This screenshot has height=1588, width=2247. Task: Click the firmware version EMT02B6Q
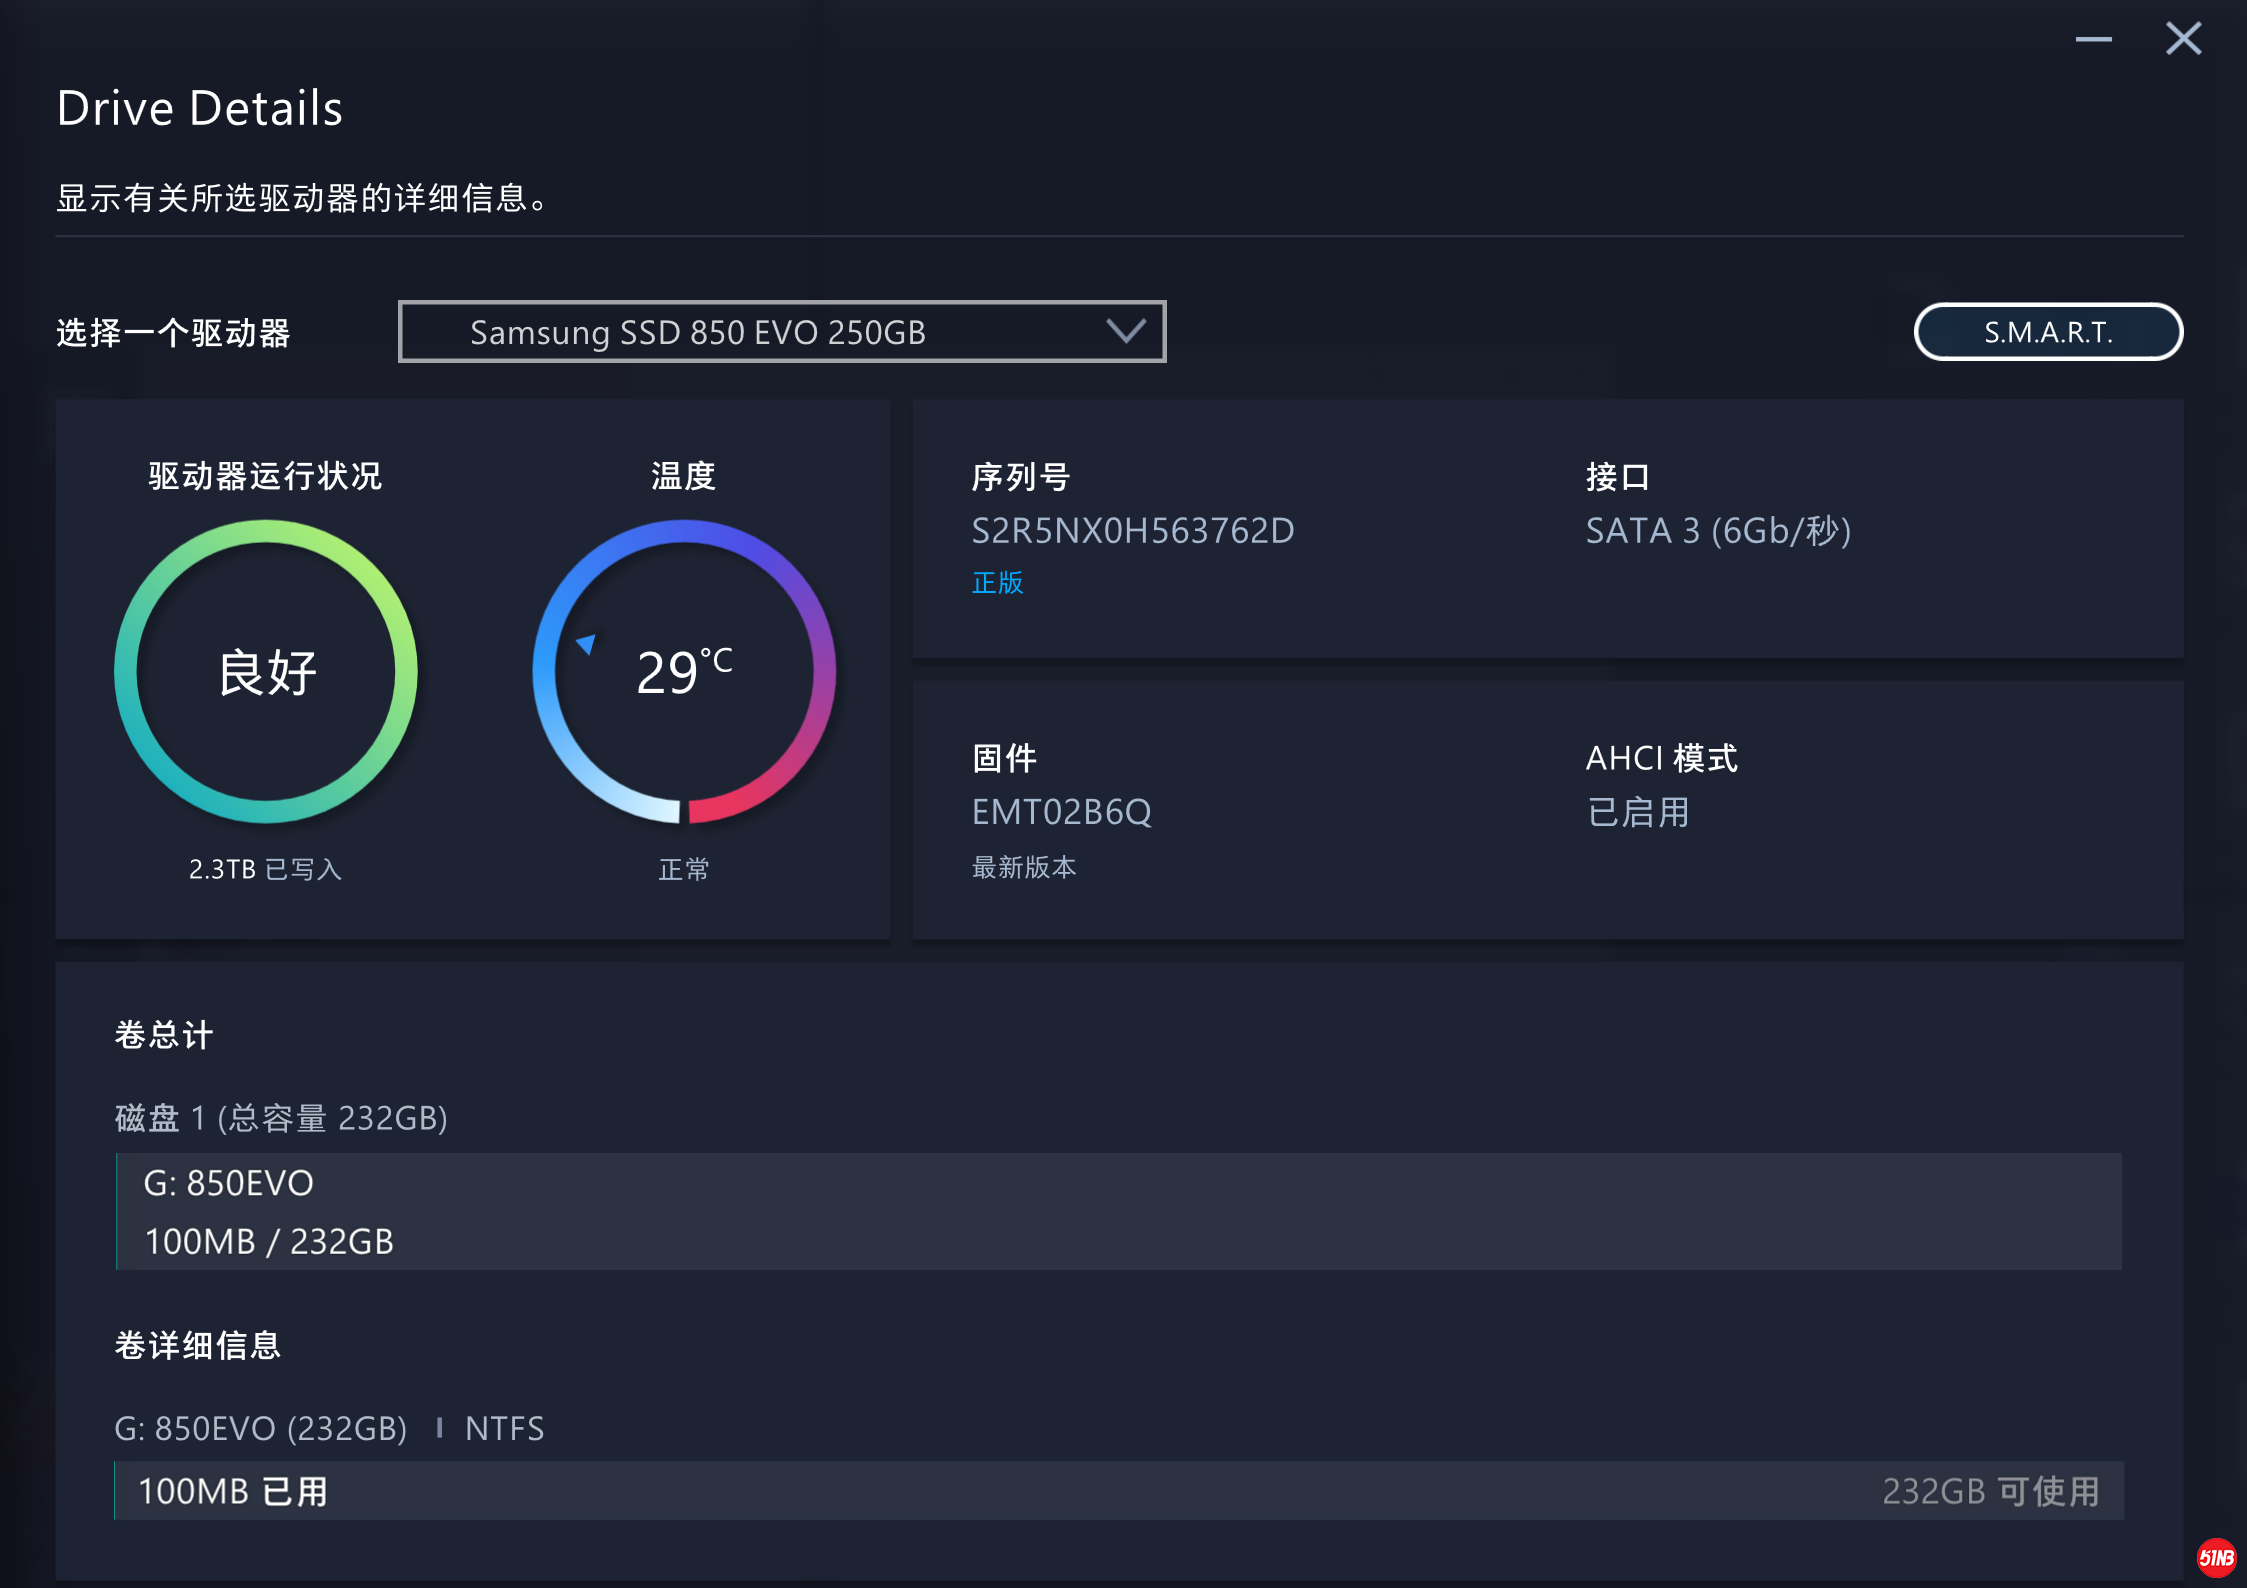click(x=1061, y=812)
